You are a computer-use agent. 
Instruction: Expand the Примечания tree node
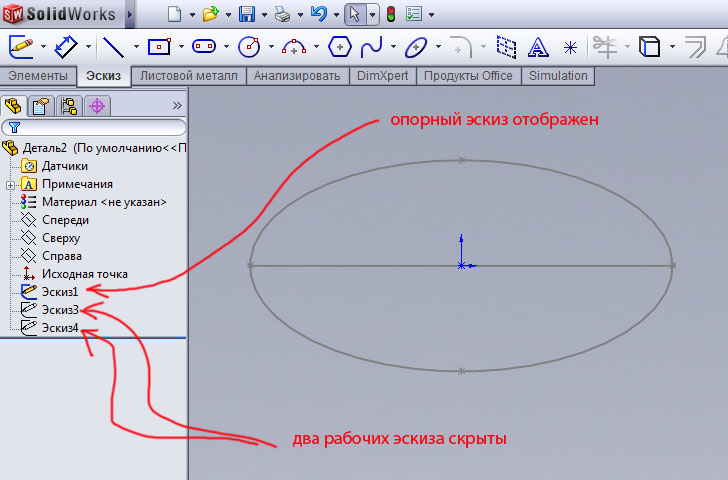(10, 184)
